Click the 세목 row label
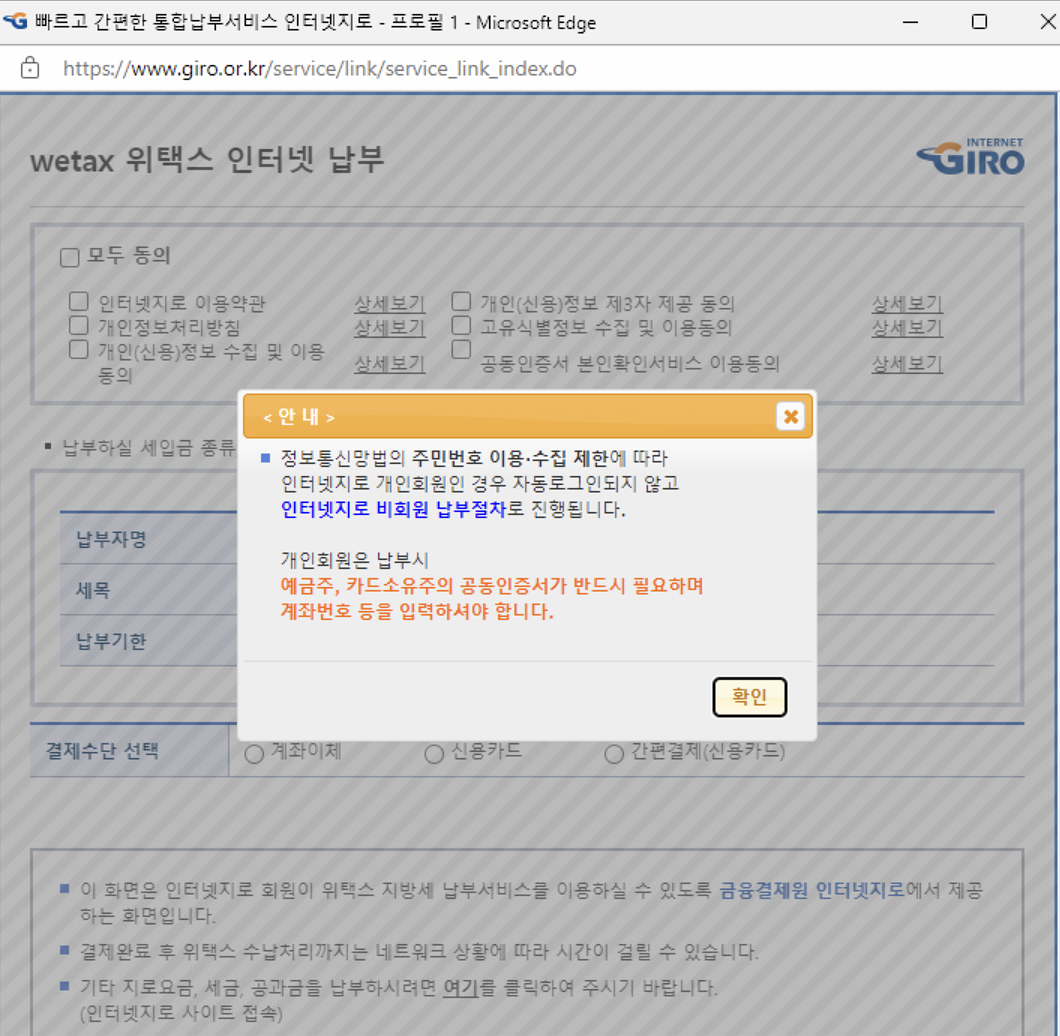 pos(93,590)
